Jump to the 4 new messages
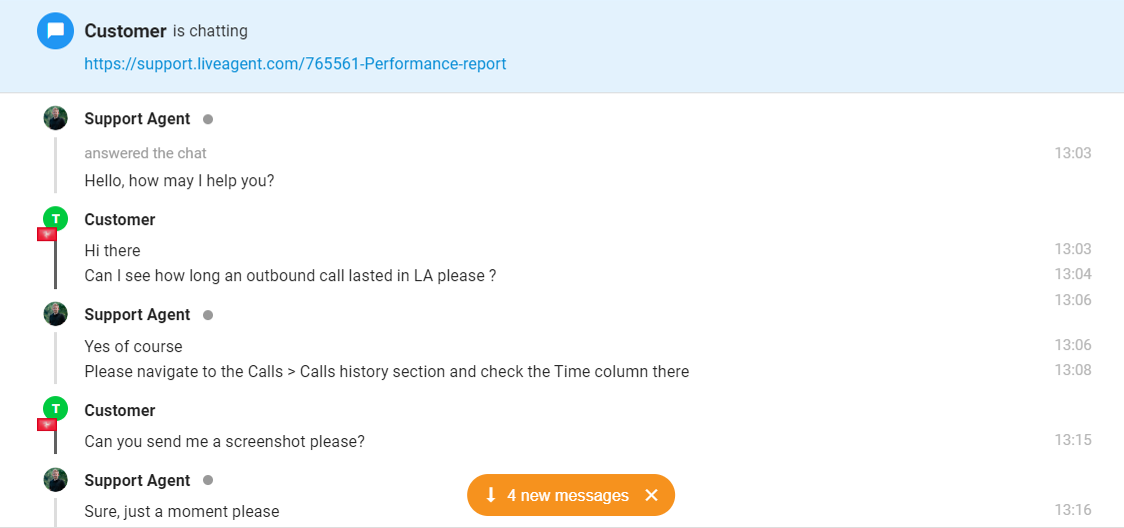Viewport: 1124px width, 528px height. [567, 496]
